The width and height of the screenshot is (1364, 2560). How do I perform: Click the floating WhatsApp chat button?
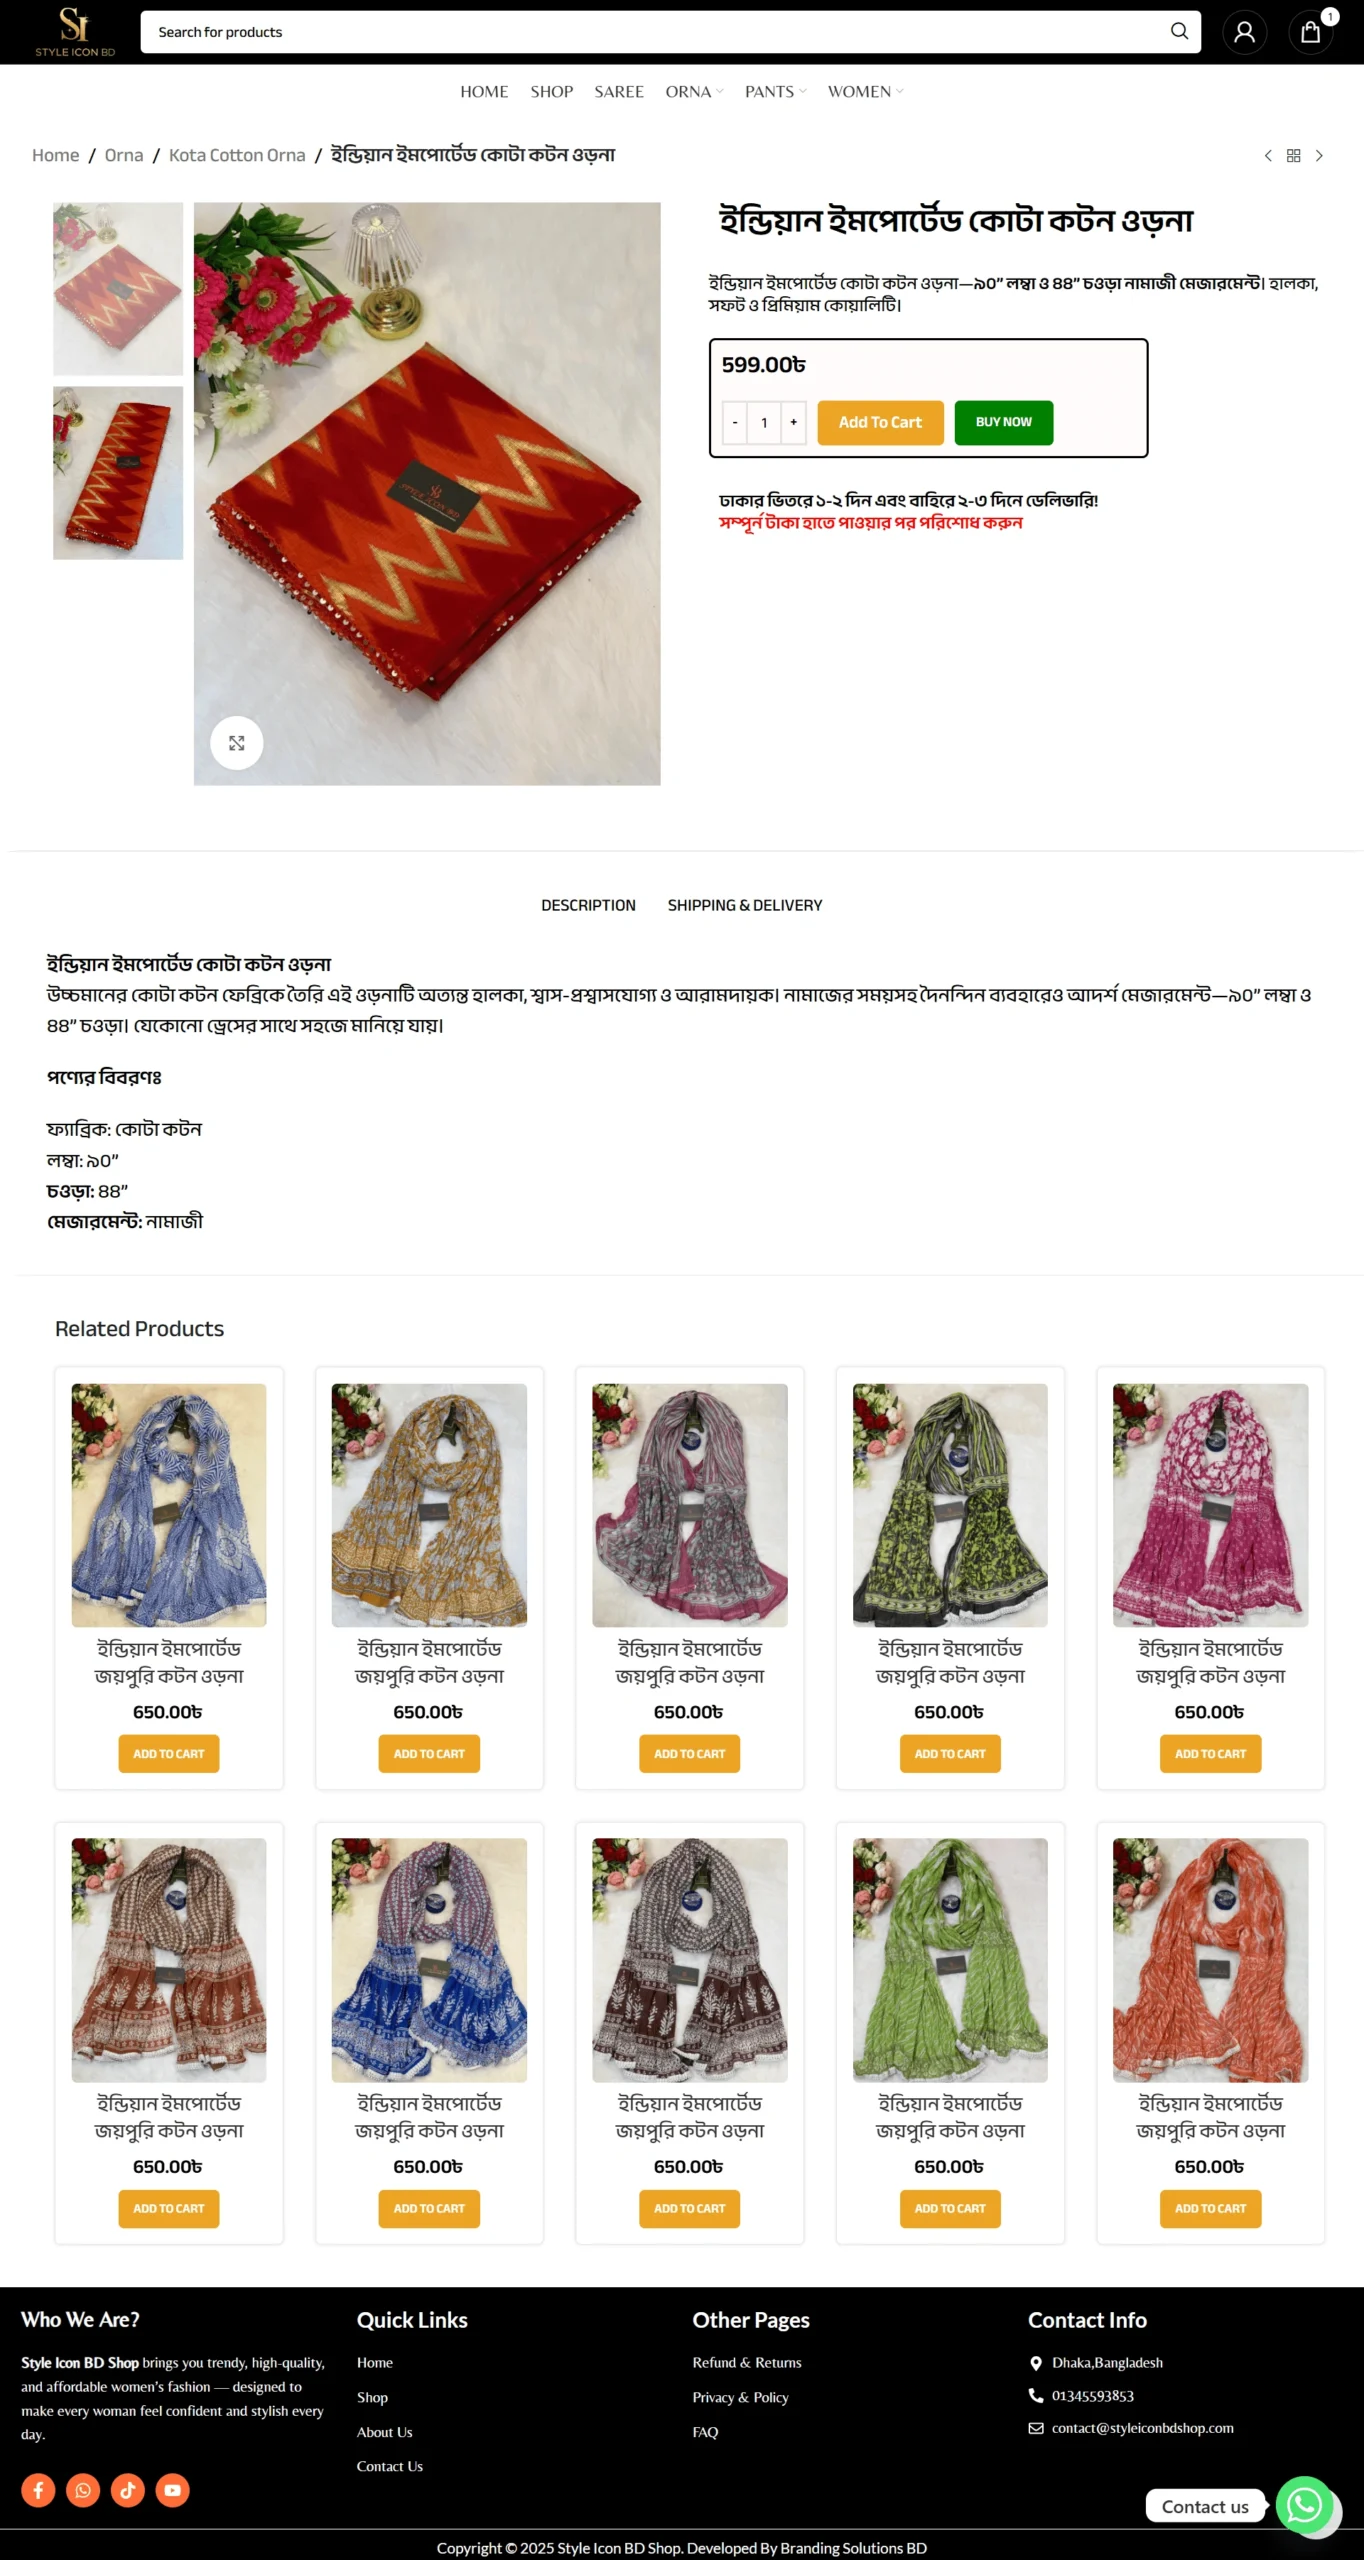(1304, 2505)
